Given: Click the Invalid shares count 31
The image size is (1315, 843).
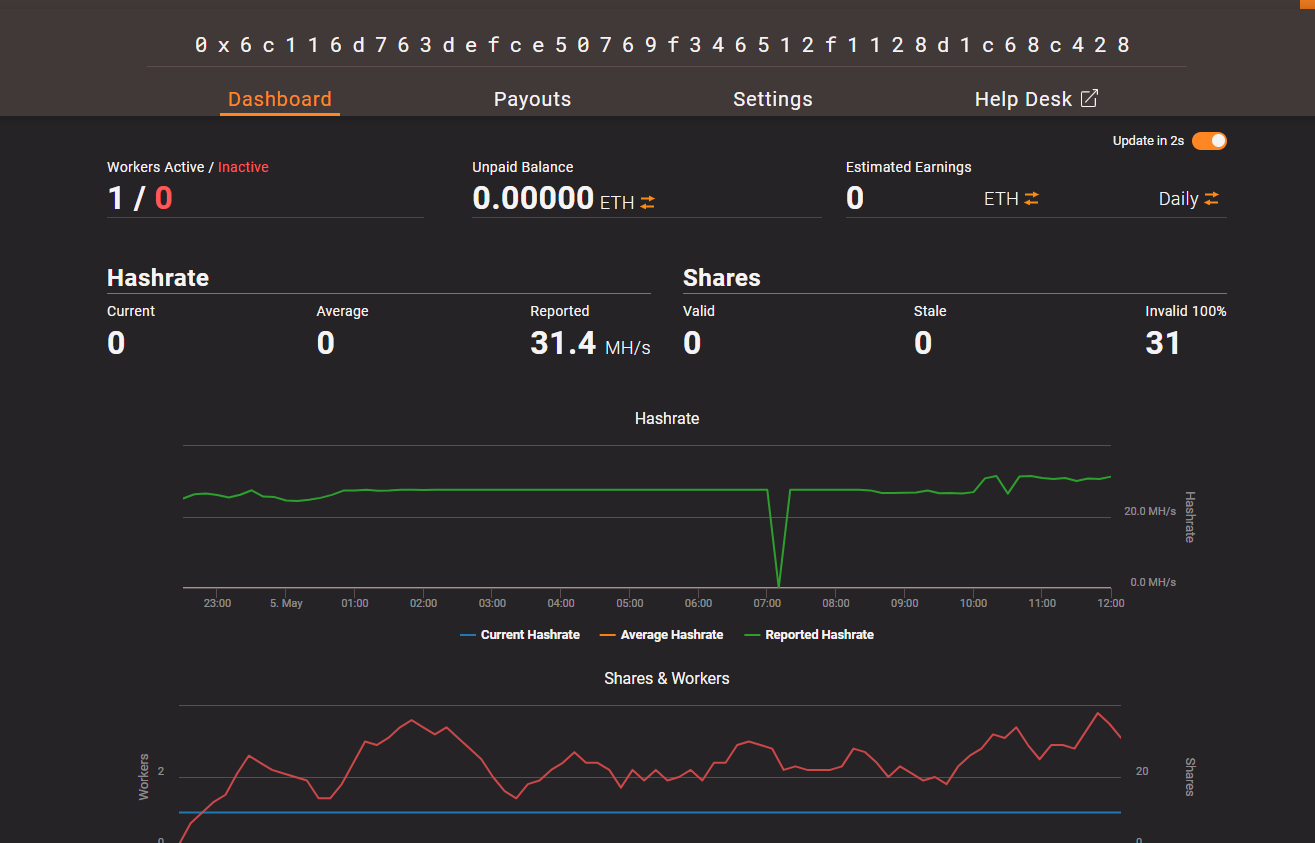Looking at the screenshot, I should (1163, 343).
